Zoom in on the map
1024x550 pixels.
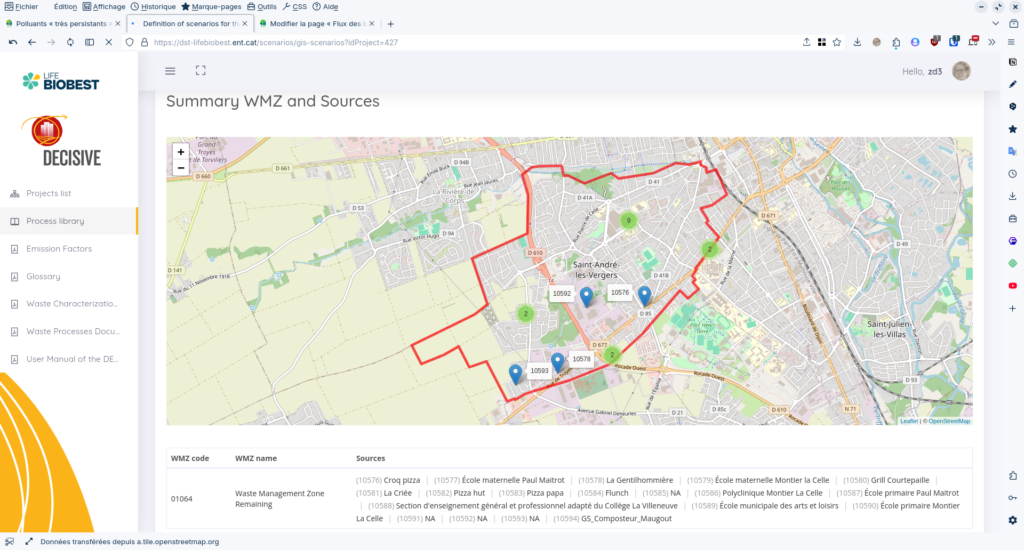click(x=181, y=152)
